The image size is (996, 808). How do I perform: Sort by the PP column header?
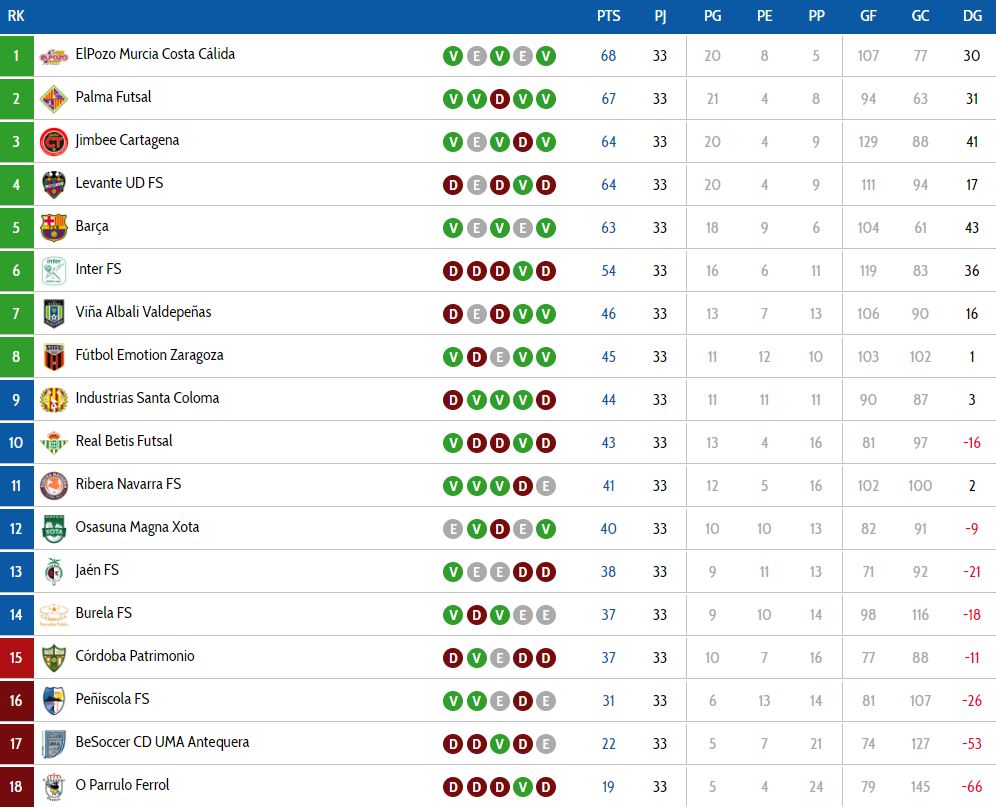(x=816, y=16)
